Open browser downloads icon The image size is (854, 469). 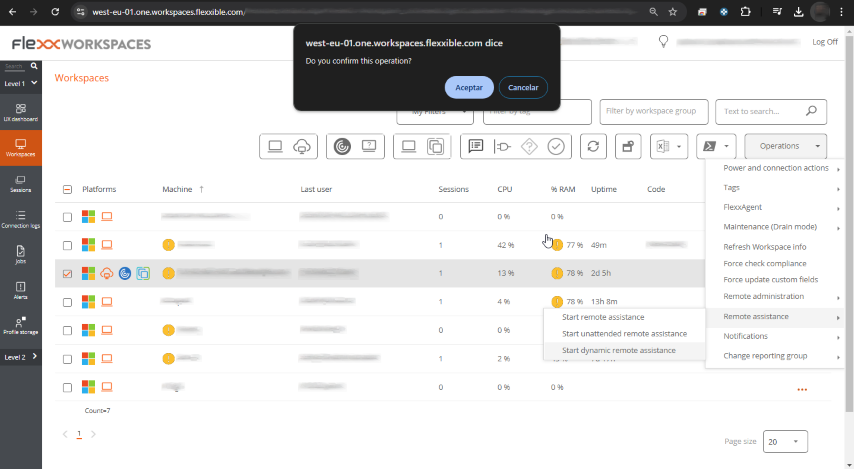click(x=798, y=12)
